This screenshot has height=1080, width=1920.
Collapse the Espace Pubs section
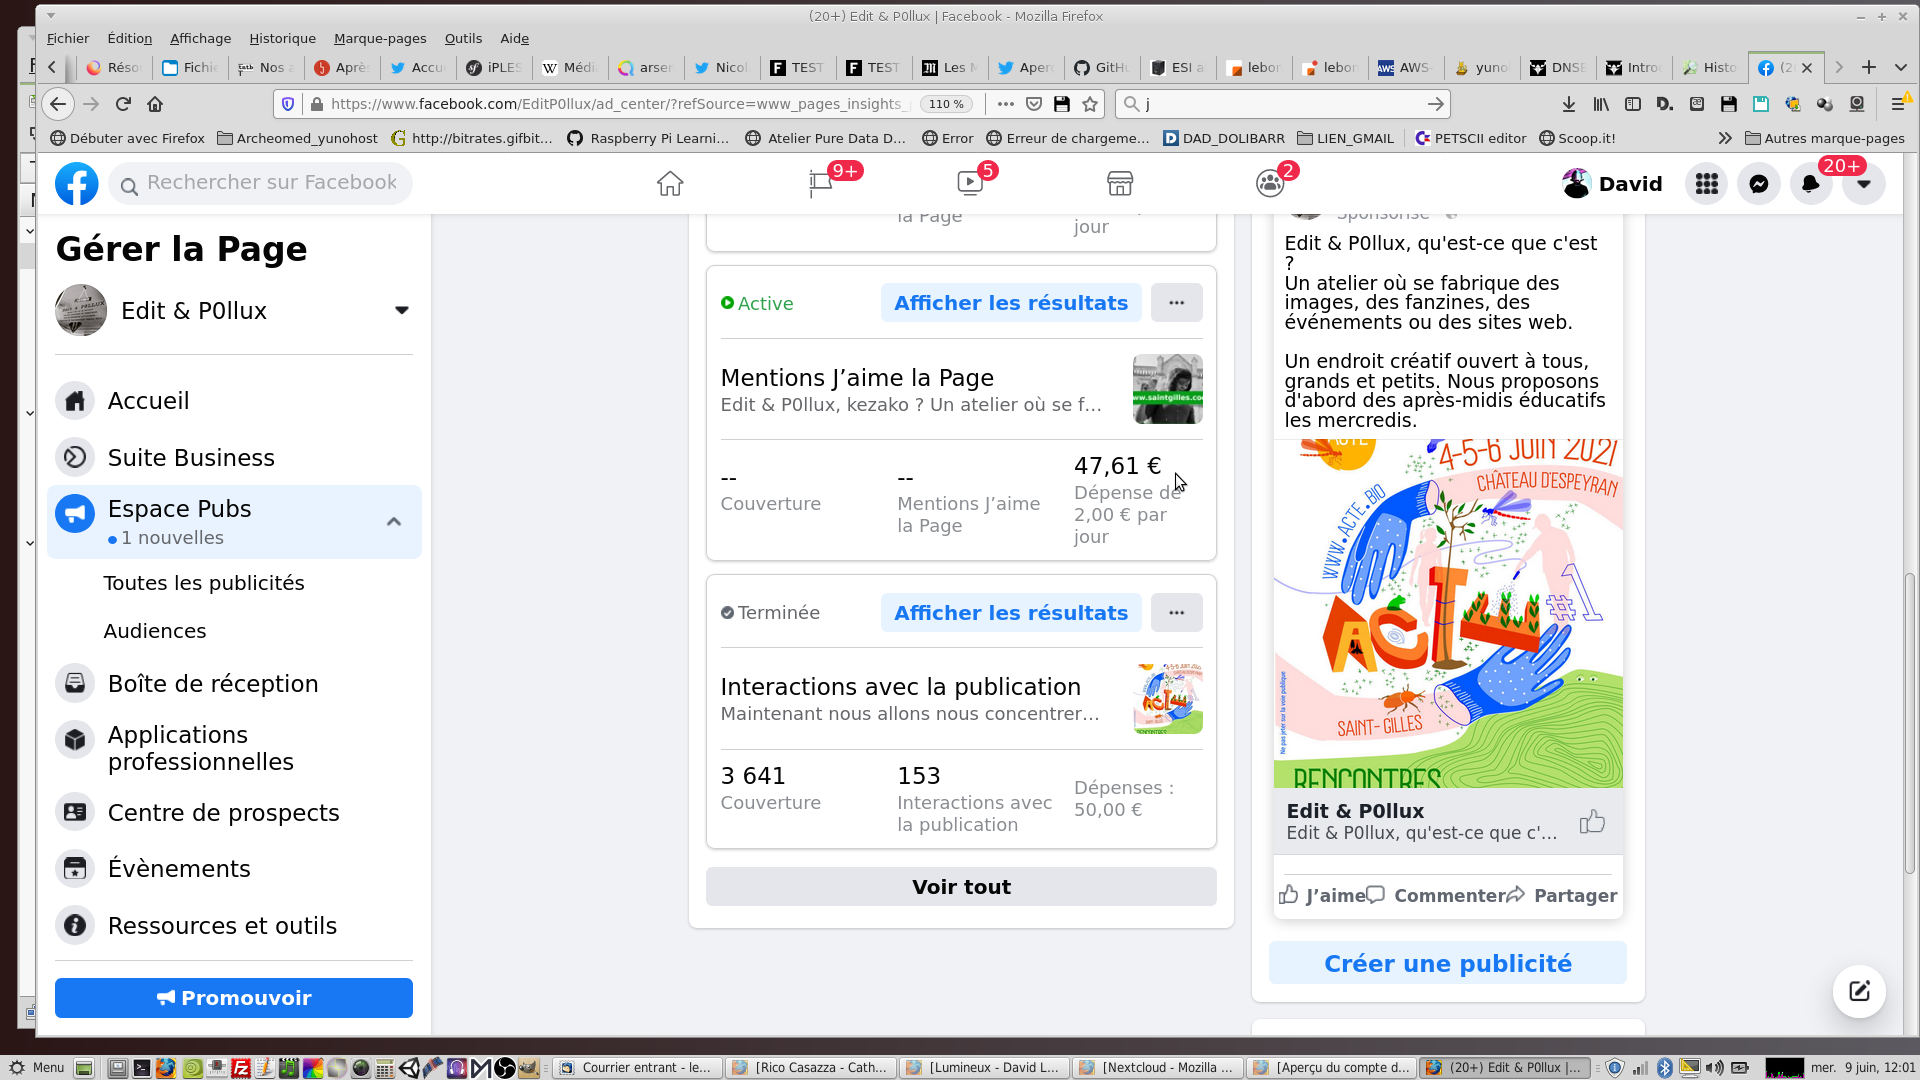point(394,522)
